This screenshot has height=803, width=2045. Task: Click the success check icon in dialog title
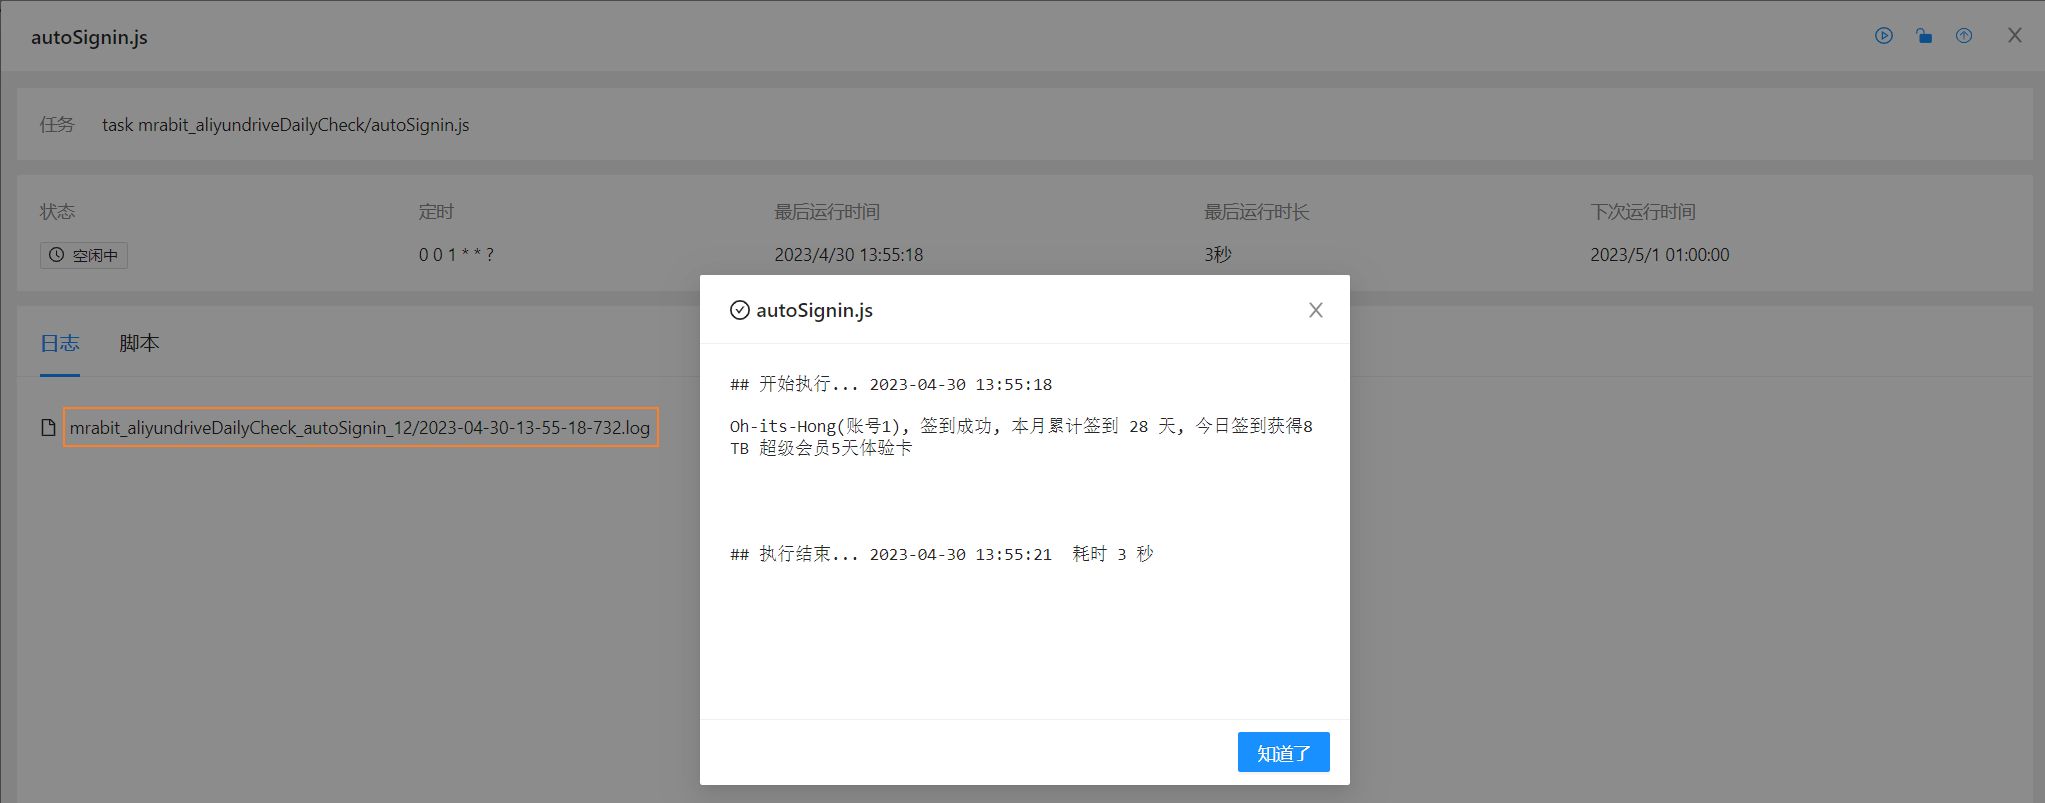coord(740,310)
